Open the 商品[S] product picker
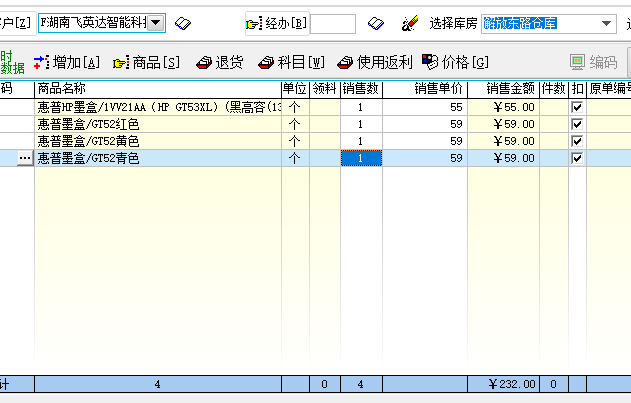Viewport: 631px width, 403px height. pos(146,62)
